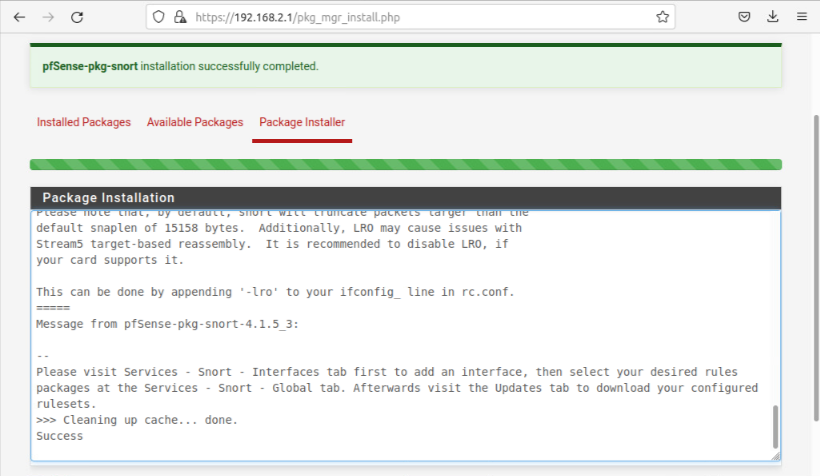Viewport: 820px width, 476px height.
Task: Go back to the previous page
Action: pyautogui.click(x=20, y=17)
